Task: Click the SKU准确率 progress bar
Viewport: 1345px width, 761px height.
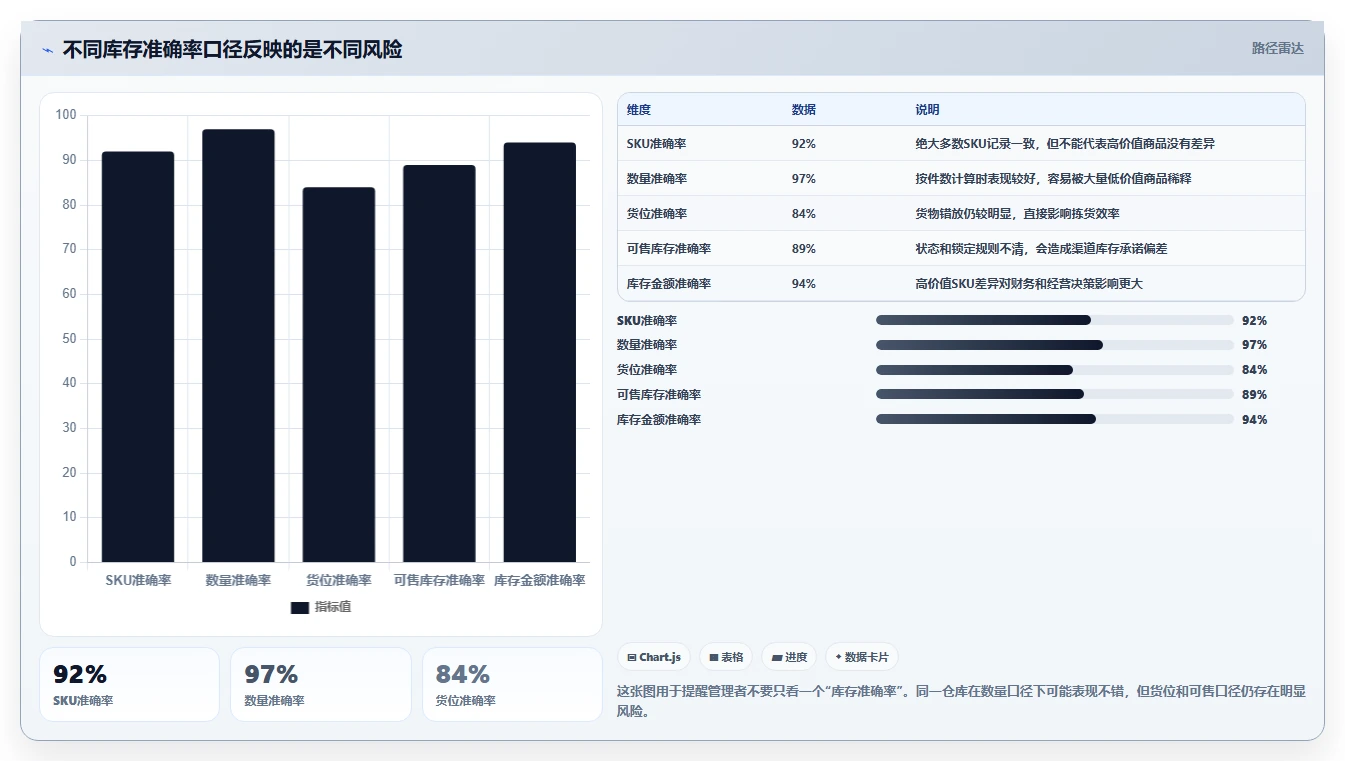Action: [1054, 320]
